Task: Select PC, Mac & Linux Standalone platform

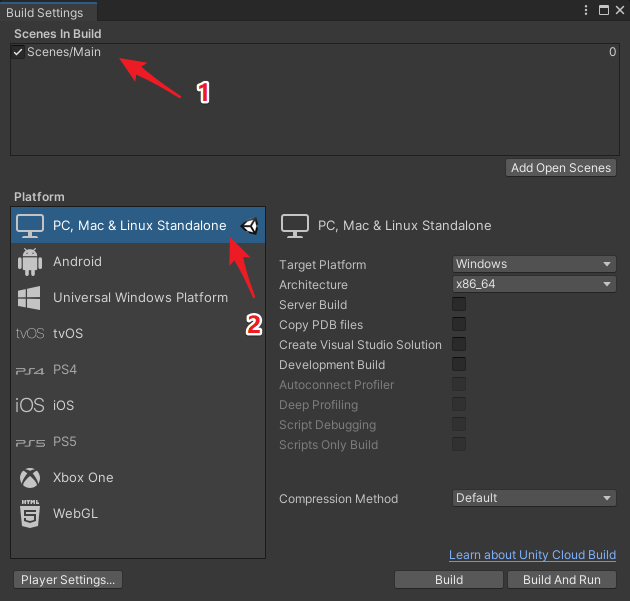Action: pos(138,225)
